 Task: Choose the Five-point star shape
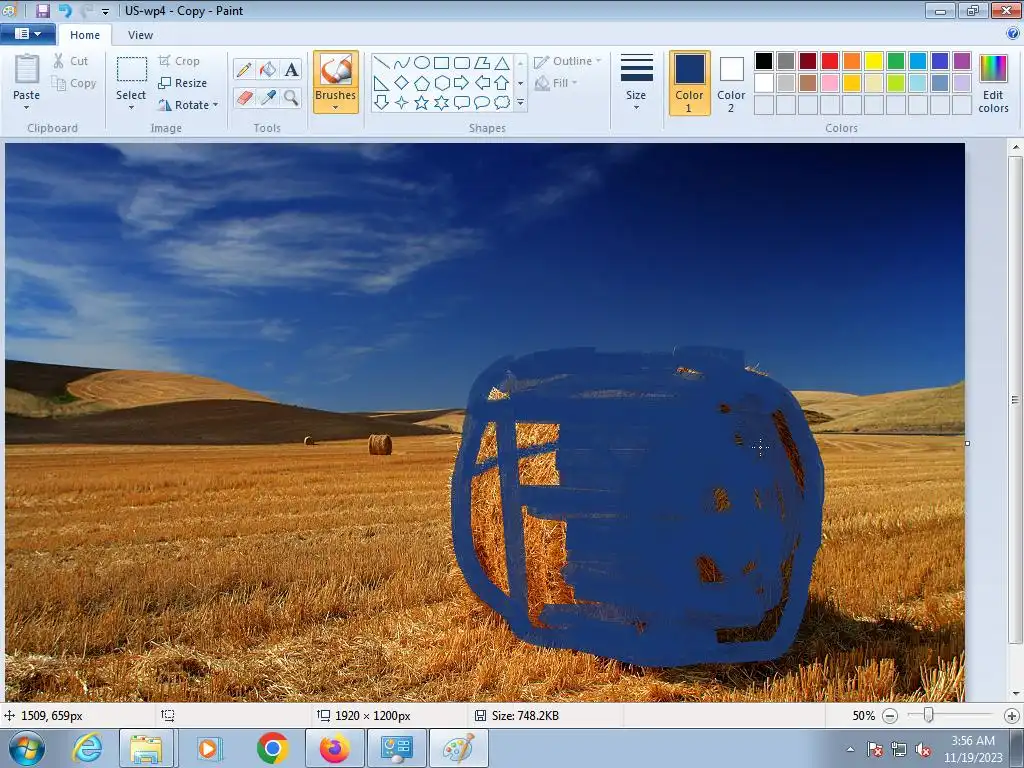tap(422, 103)
